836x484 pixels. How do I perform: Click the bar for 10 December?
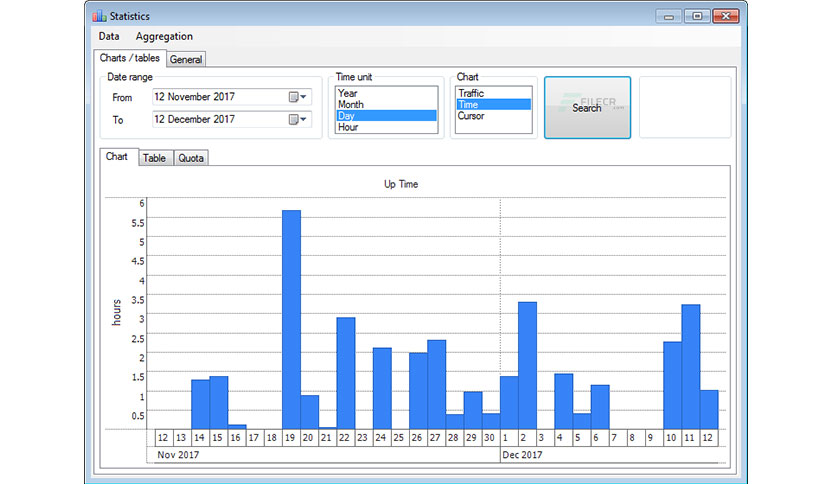click(x=672, y=385)
